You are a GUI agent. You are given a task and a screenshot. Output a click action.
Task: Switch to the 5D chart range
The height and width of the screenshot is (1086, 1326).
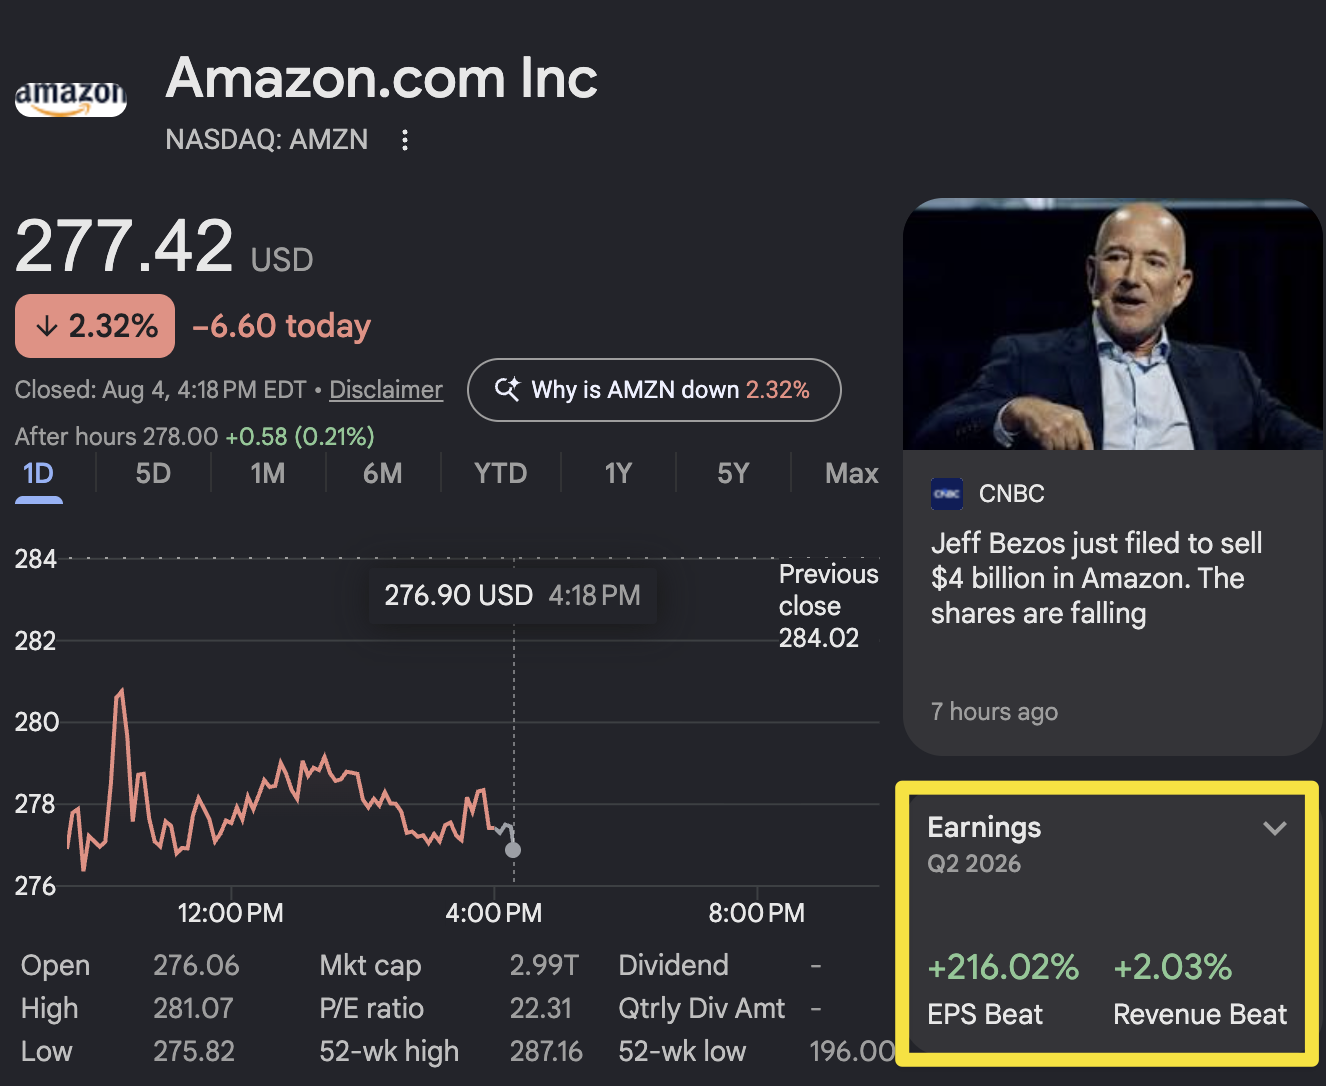pyautogui.click(x=153, y=473)
